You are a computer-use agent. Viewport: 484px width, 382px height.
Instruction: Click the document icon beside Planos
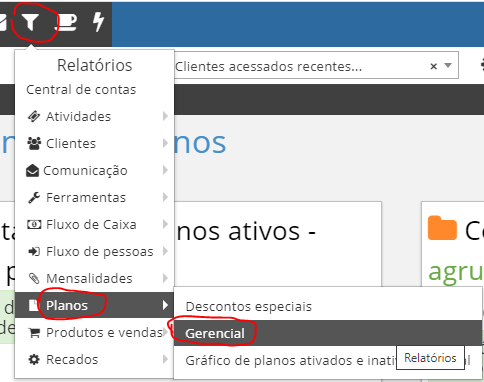coord(34,305)
